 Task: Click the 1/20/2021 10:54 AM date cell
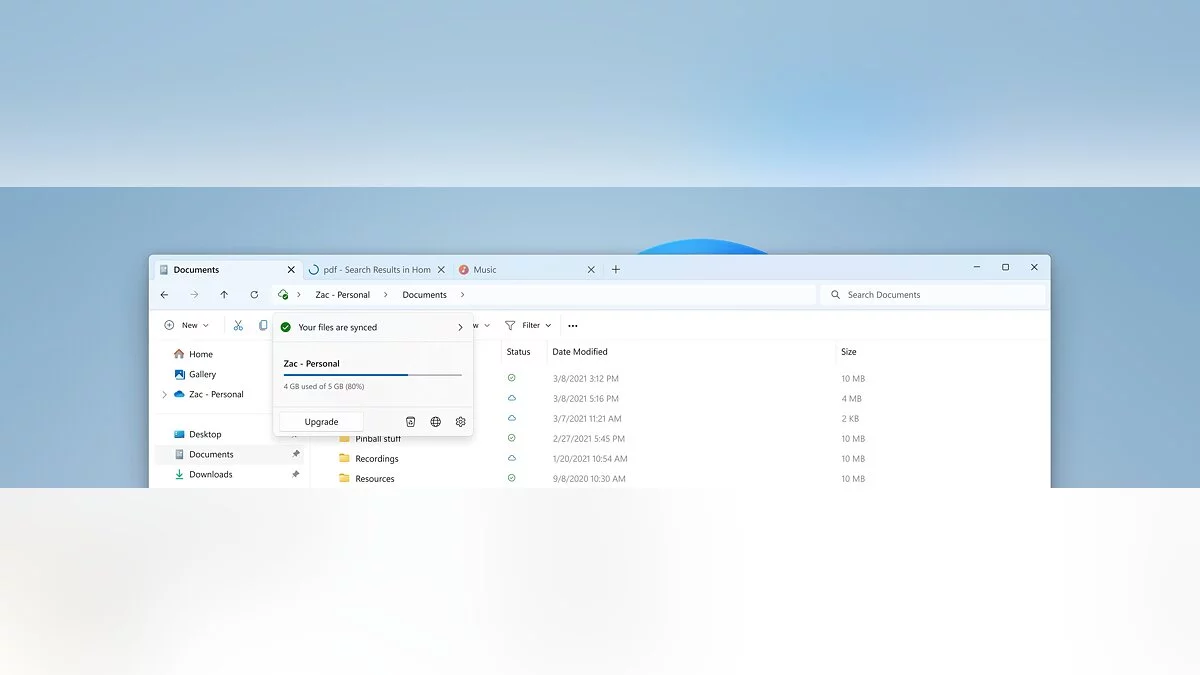590,458
